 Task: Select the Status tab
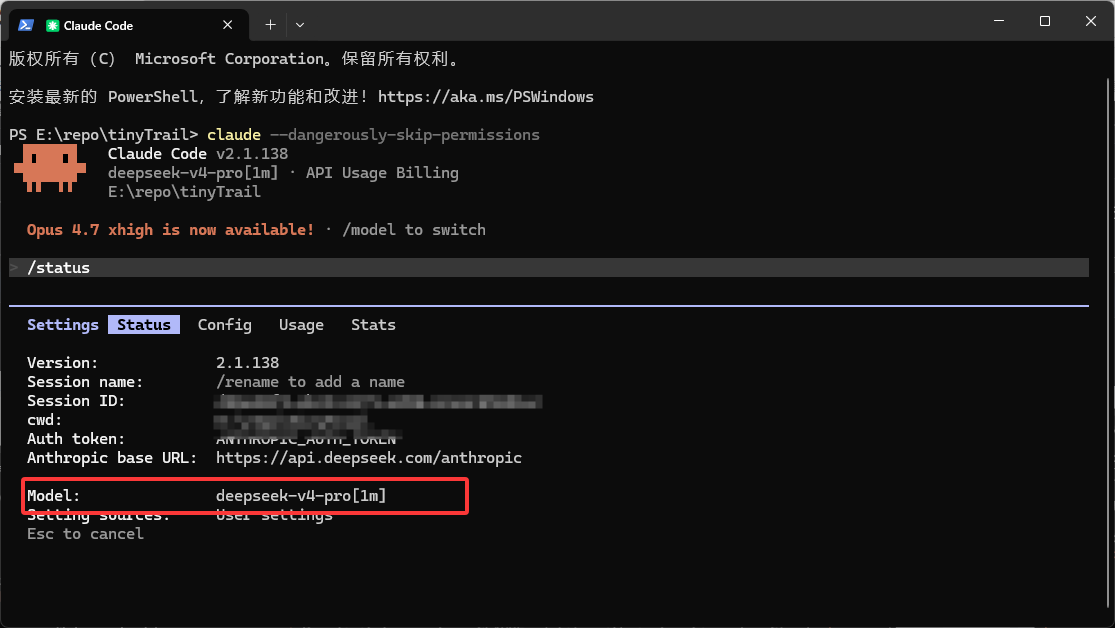click(144, 324)
